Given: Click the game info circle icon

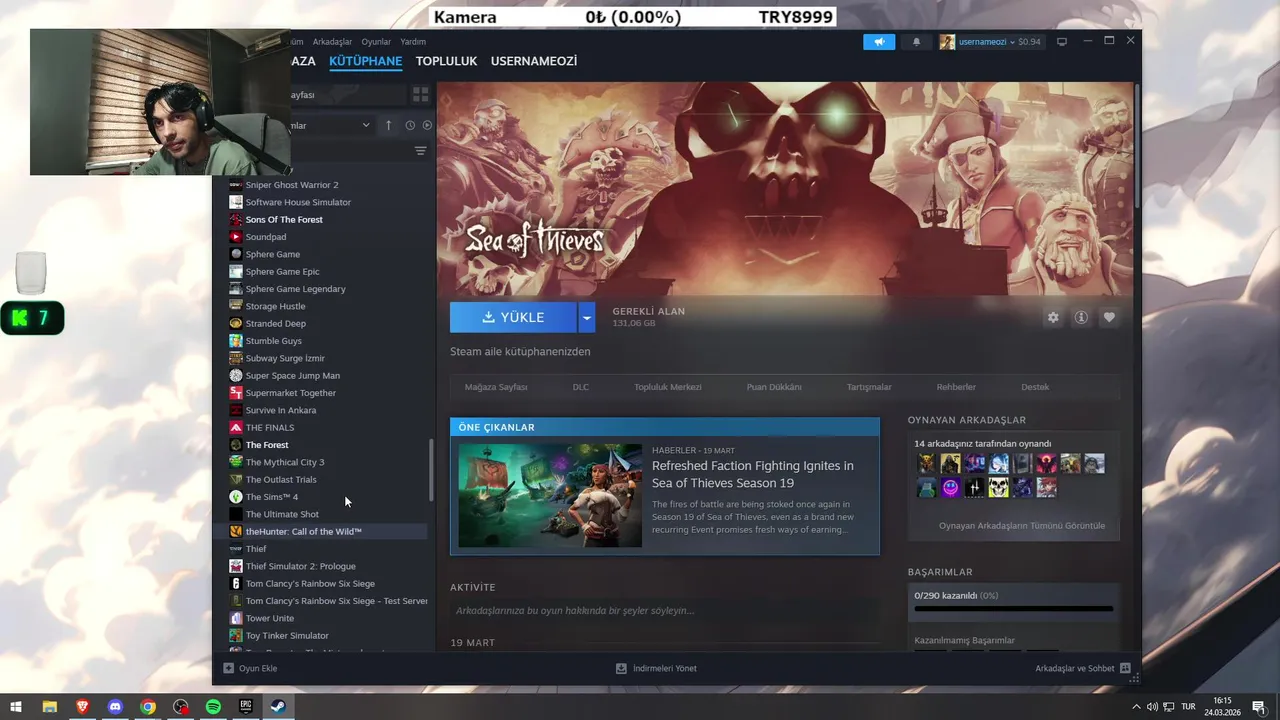Looking at the screenshot, I should pos(1081,317).
